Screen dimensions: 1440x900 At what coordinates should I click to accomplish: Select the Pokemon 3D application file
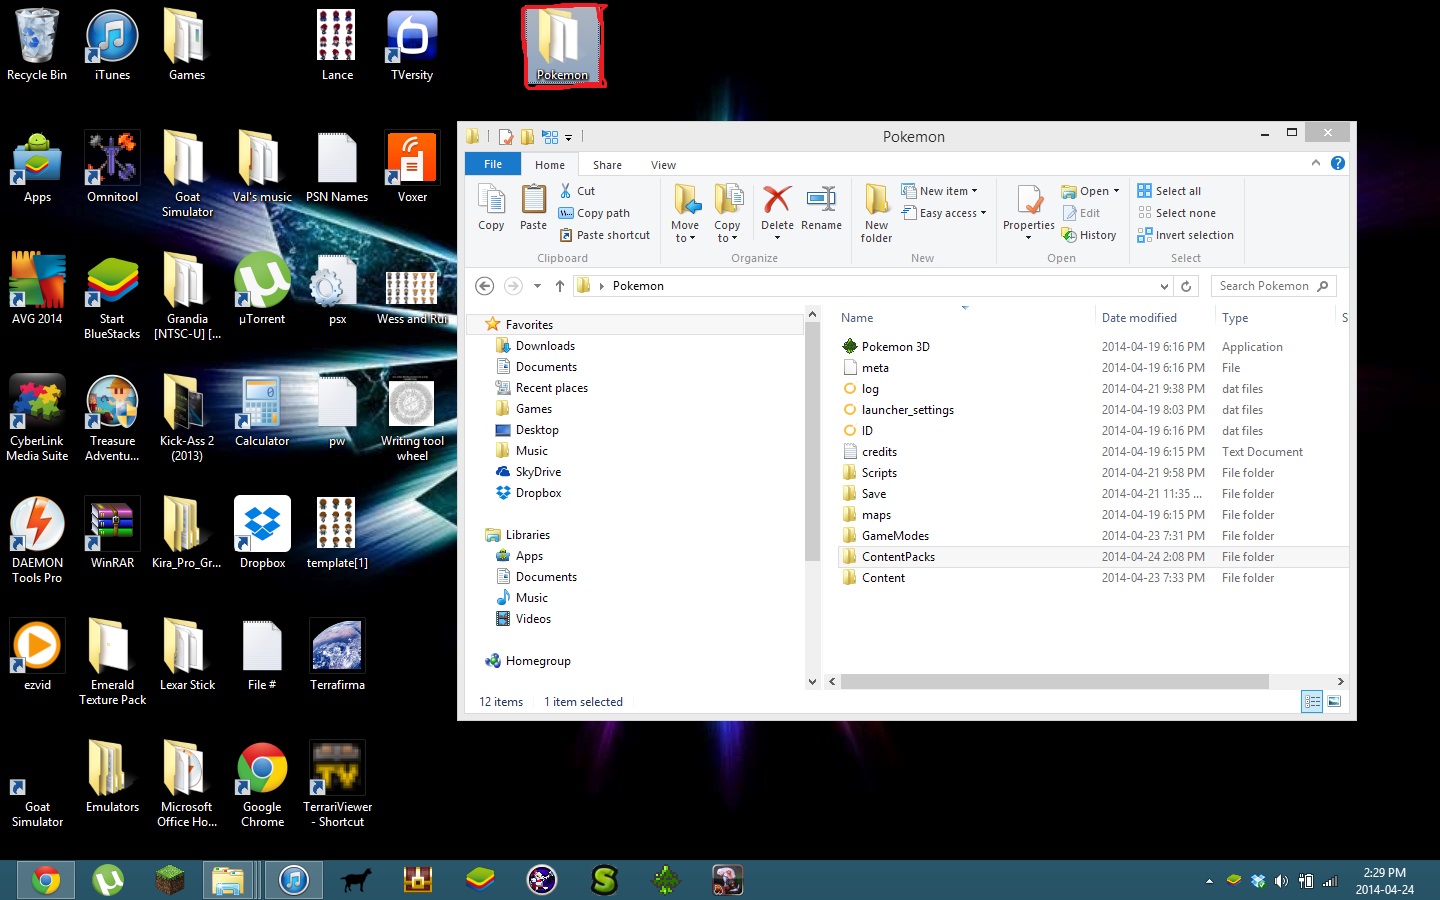(895, 347)
